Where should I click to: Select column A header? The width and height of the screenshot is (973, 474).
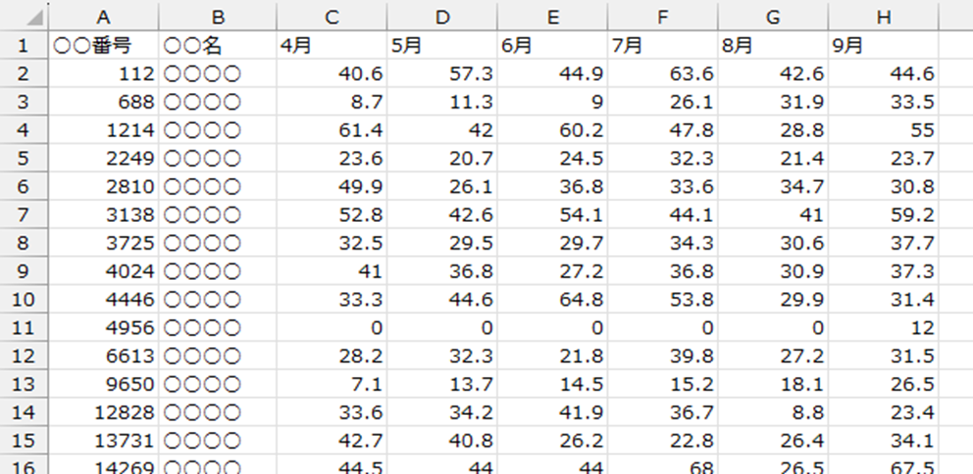coord(103,17)
